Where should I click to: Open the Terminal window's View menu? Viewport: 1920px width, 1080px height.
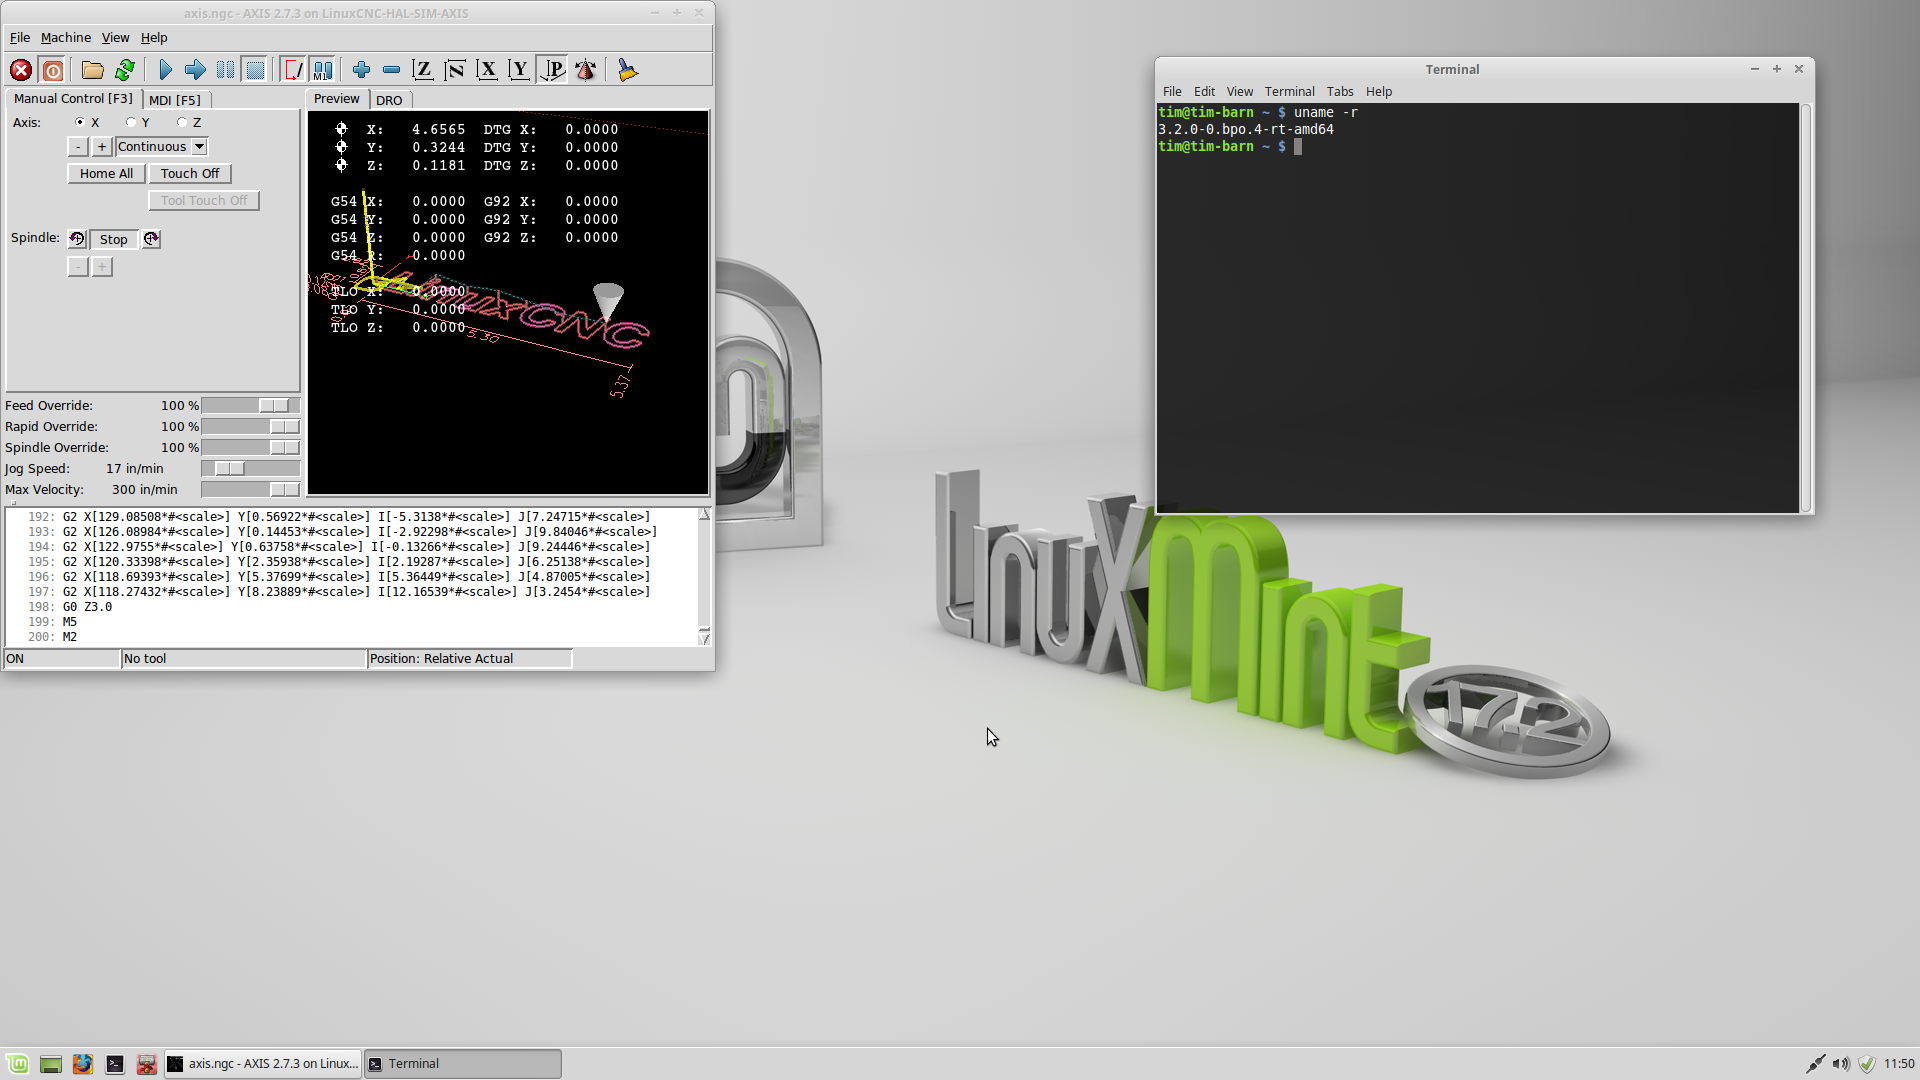click(1240, 92)
